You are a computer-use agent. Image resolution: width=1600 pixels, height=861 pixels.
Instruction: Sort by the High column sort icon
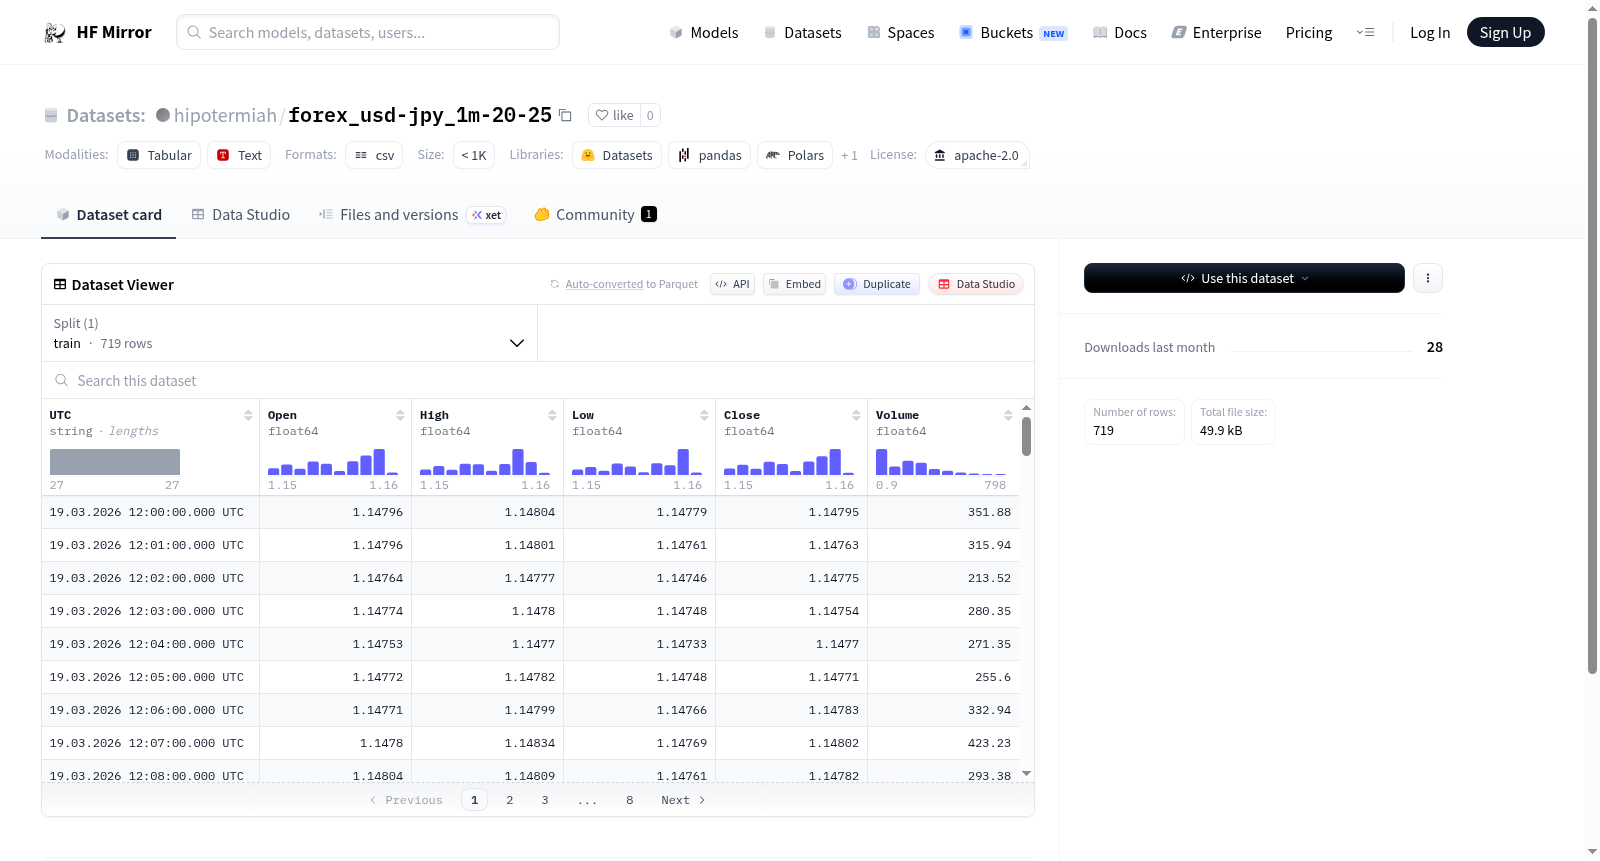pyautogui.click(x=552, y=415)
